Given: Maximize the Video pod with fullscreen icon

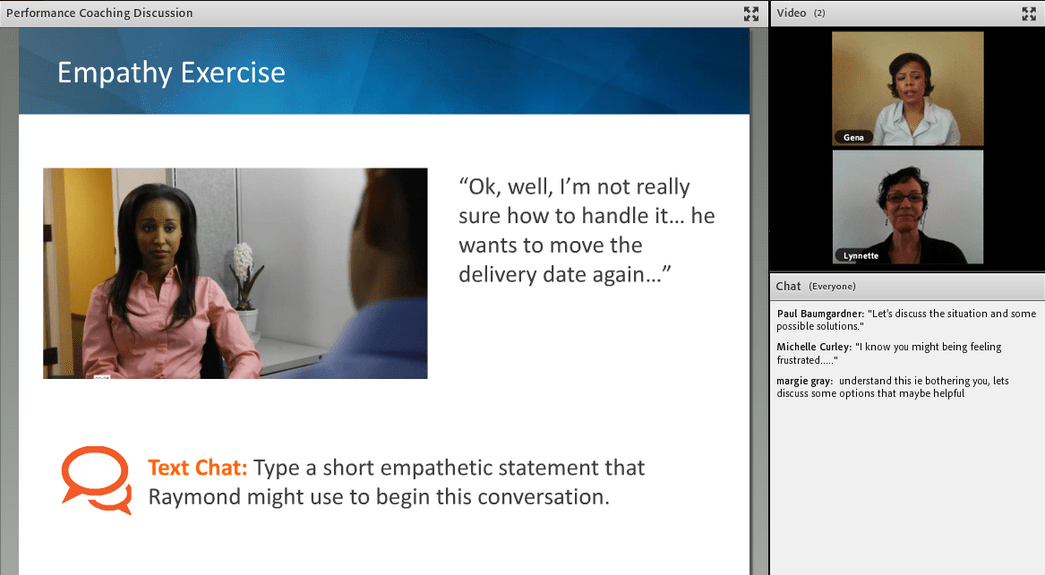Looking at the screenshot, I should 1029,13.
